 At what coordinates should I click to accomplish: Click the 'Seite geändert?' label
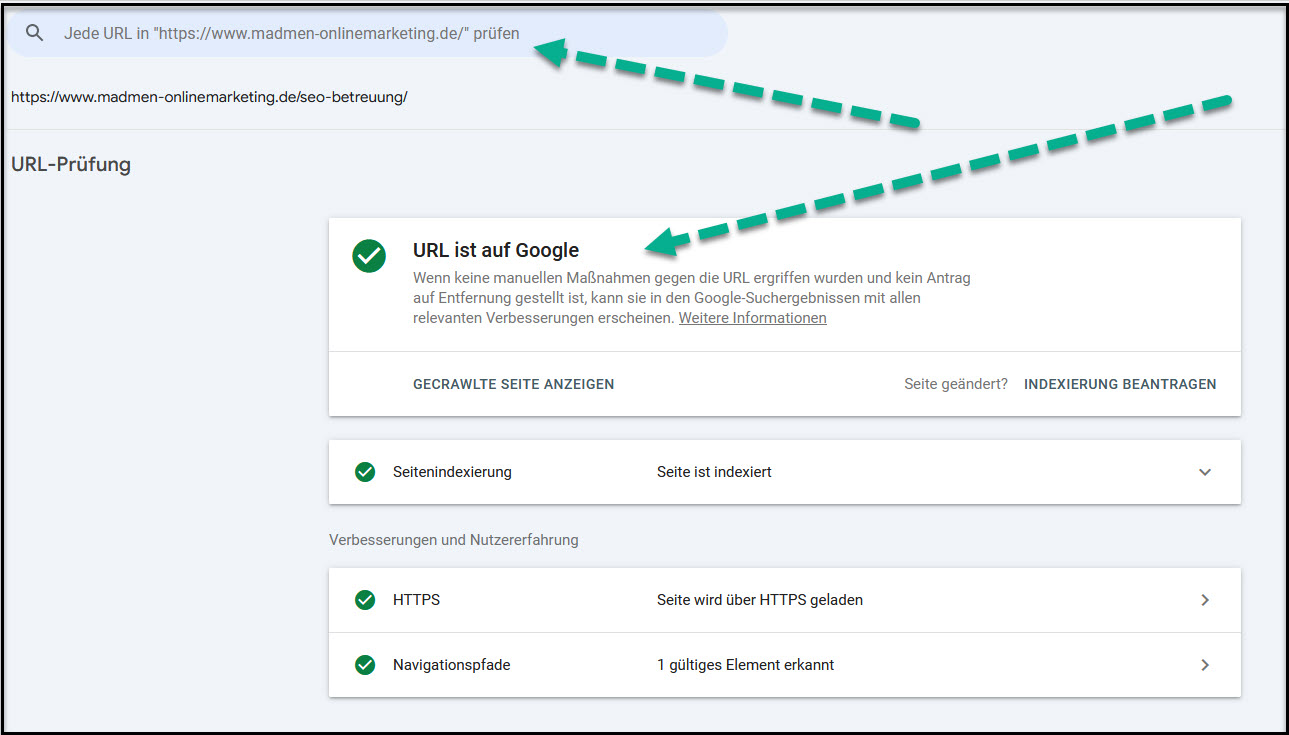[956, 384]
